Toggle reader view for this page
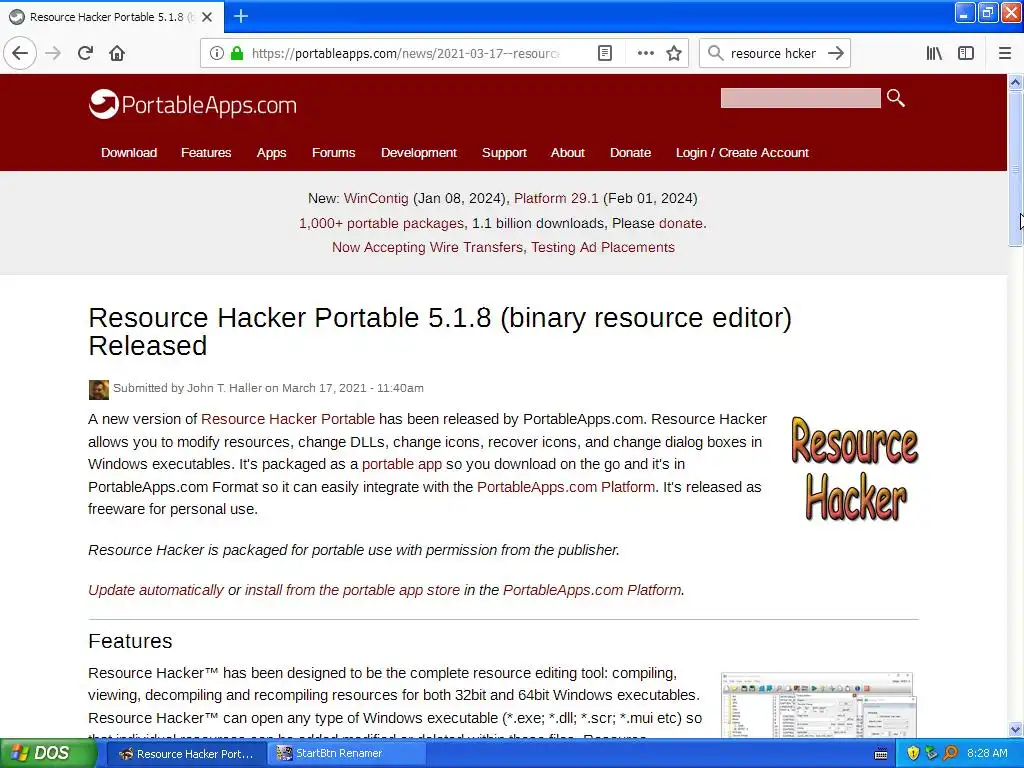This screenshot has height=768, width=1024. tap(605, 53)
